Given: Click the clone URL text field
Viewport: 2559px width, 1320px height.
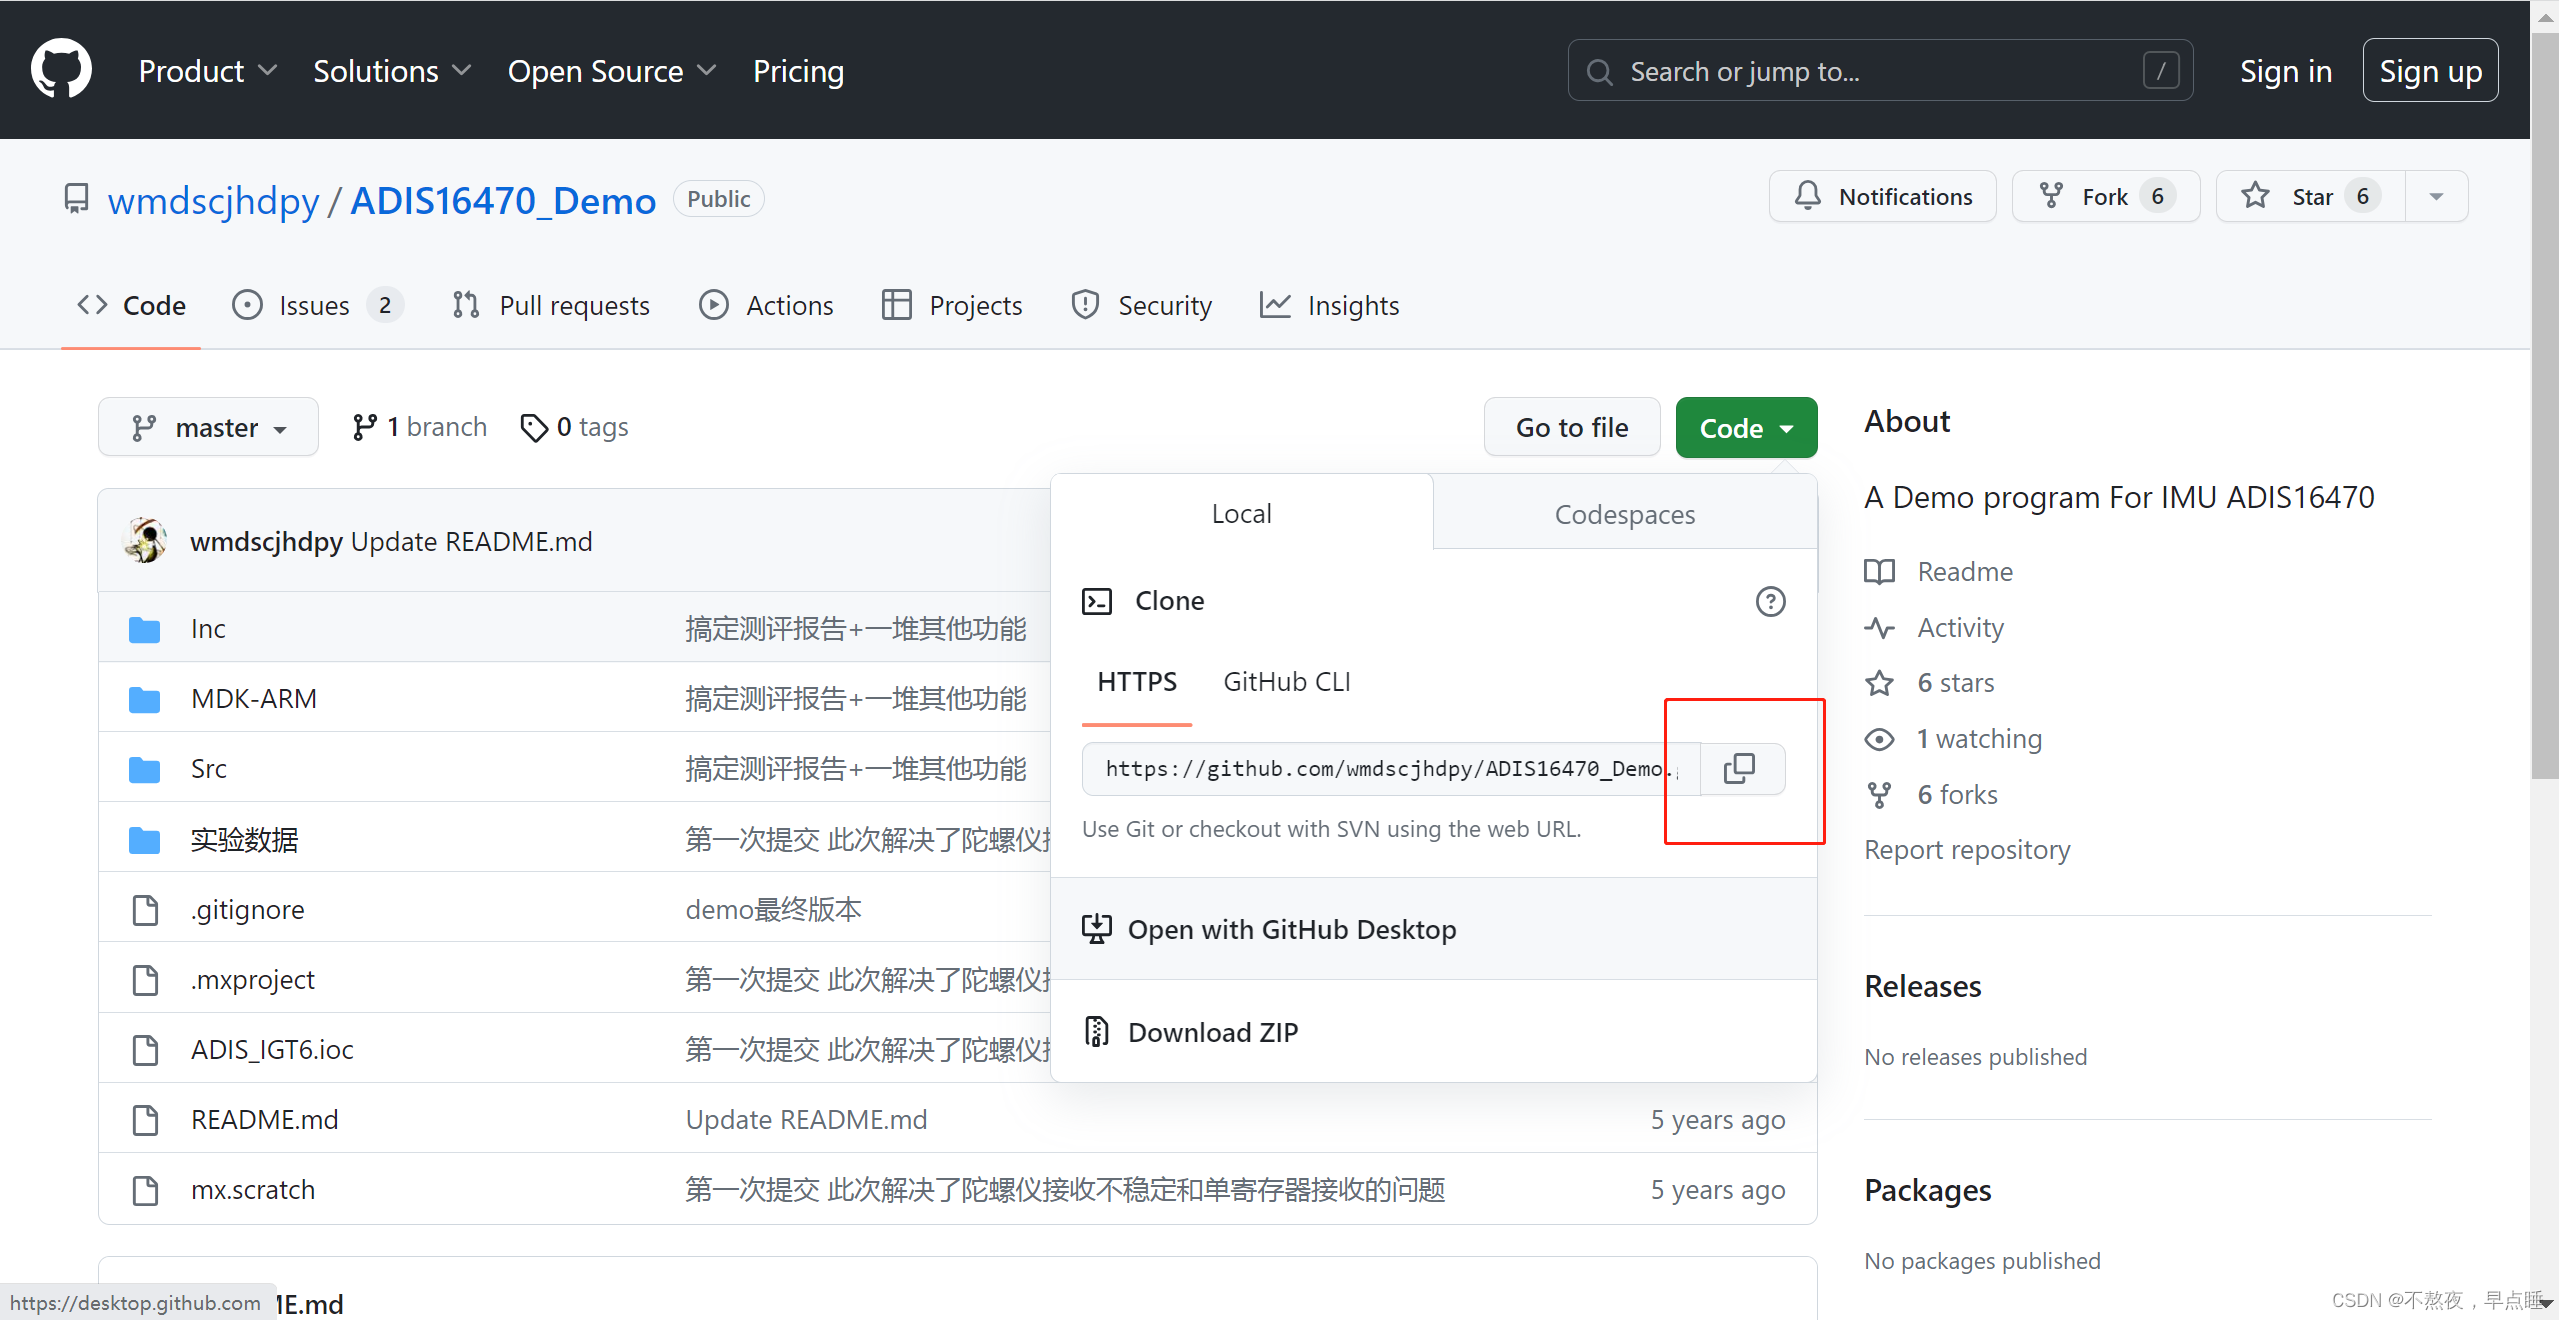Looking at the screenshot, I should [1391, 769].
